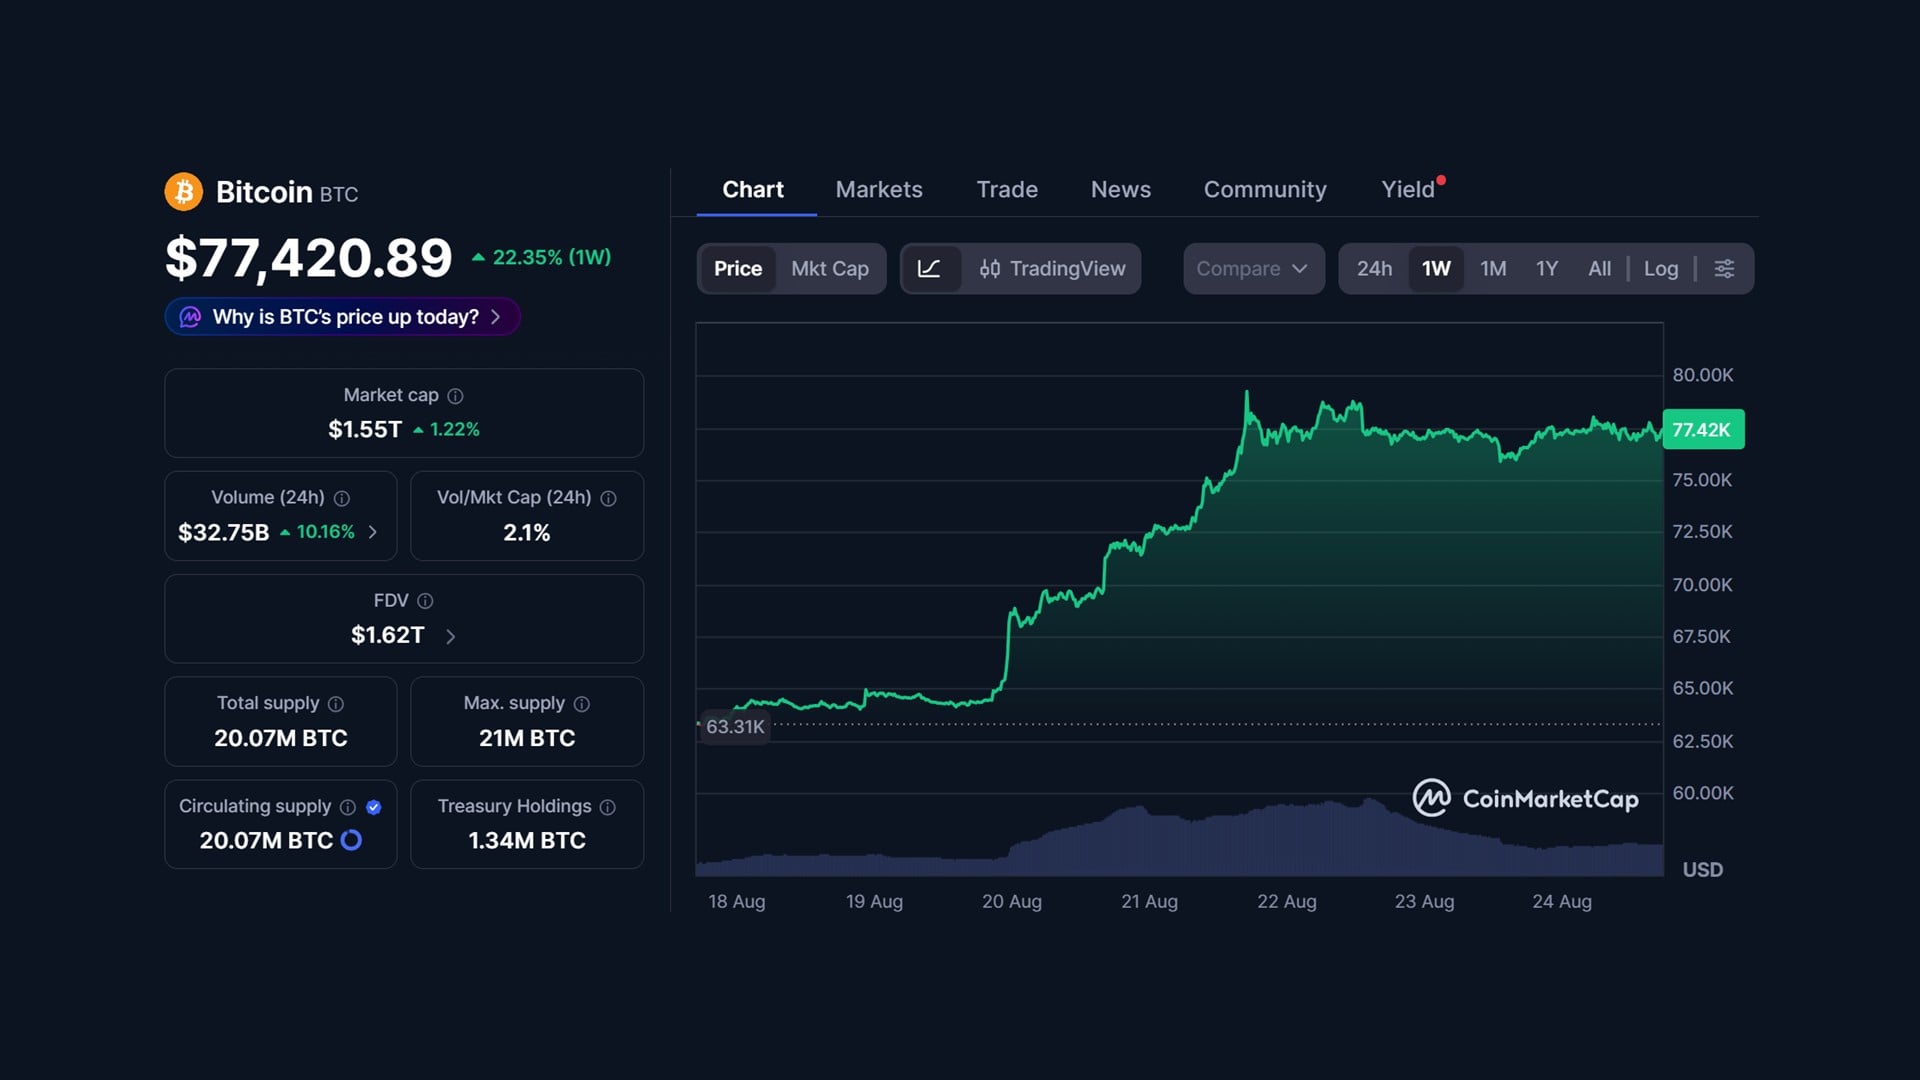
Task: Open the Trade tab
Action: pyautogui.click(x=1007, y=190)
